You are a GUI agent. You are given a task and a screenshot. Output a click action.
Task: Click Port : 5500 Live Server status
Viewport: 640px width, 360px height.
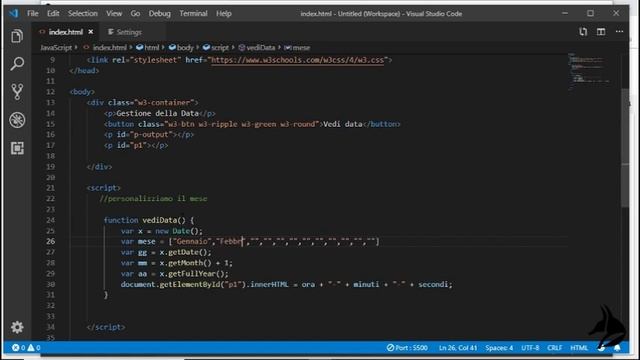pos(407,348)
